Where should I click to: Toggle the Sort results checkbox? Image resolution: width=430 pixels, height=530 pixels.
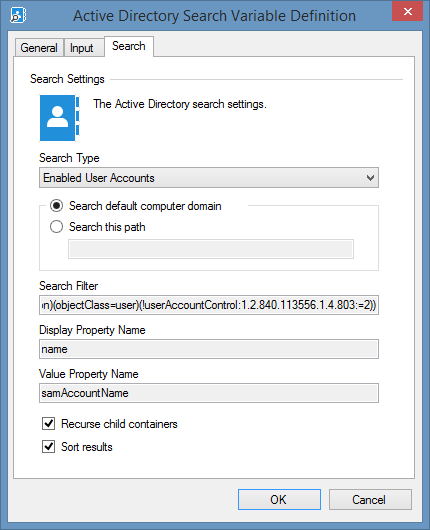[x=48, y=446]
